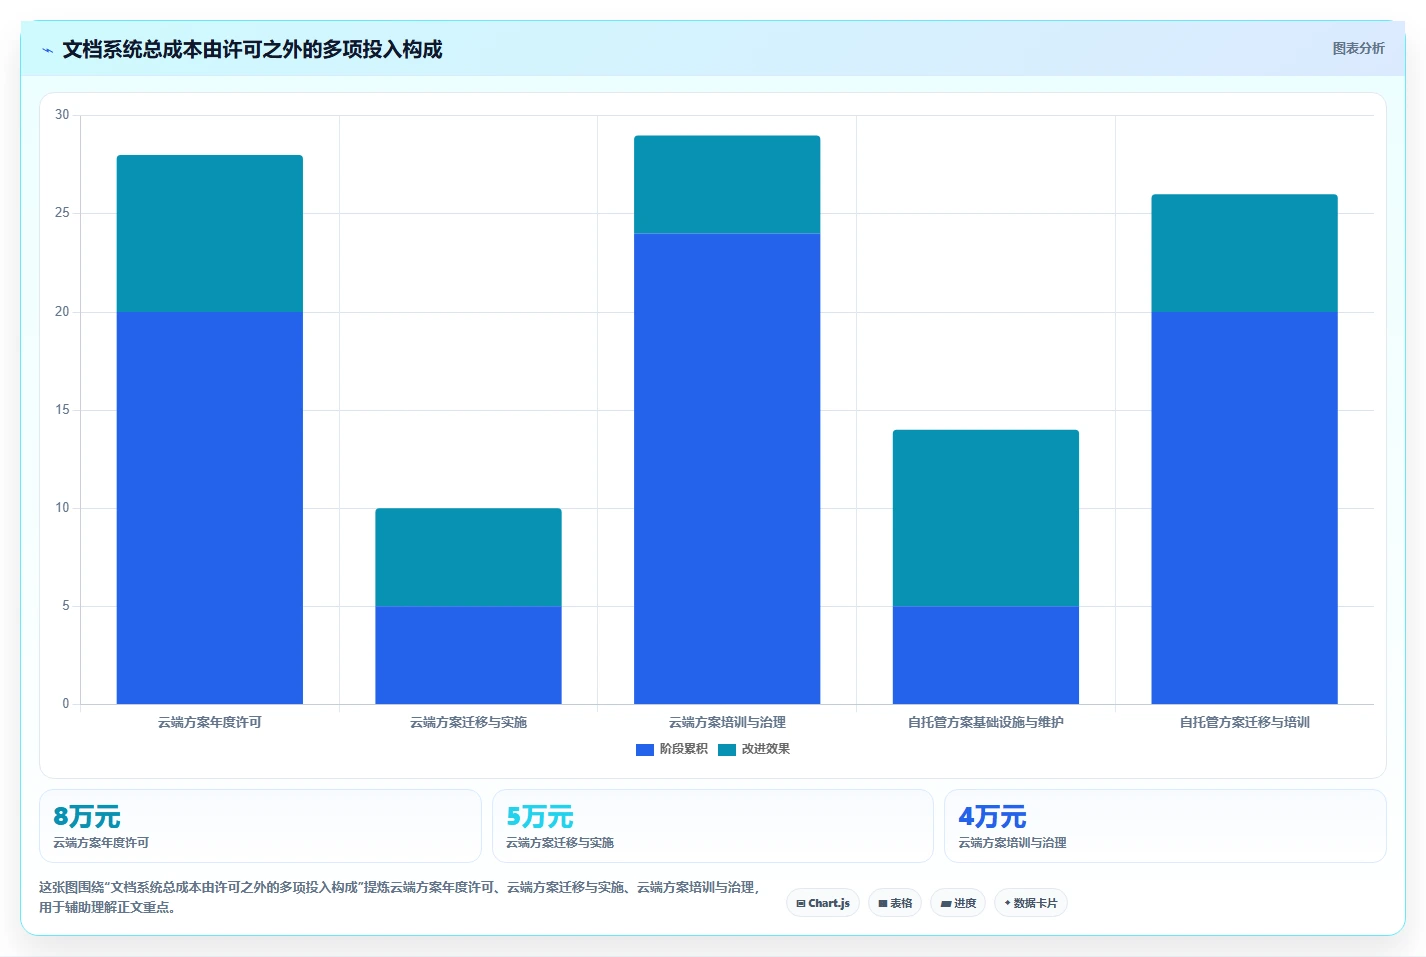The height and width of the screenshot is (957, 1426).
Task: Click the y-axis tick label 25
Action: (62, 213)
